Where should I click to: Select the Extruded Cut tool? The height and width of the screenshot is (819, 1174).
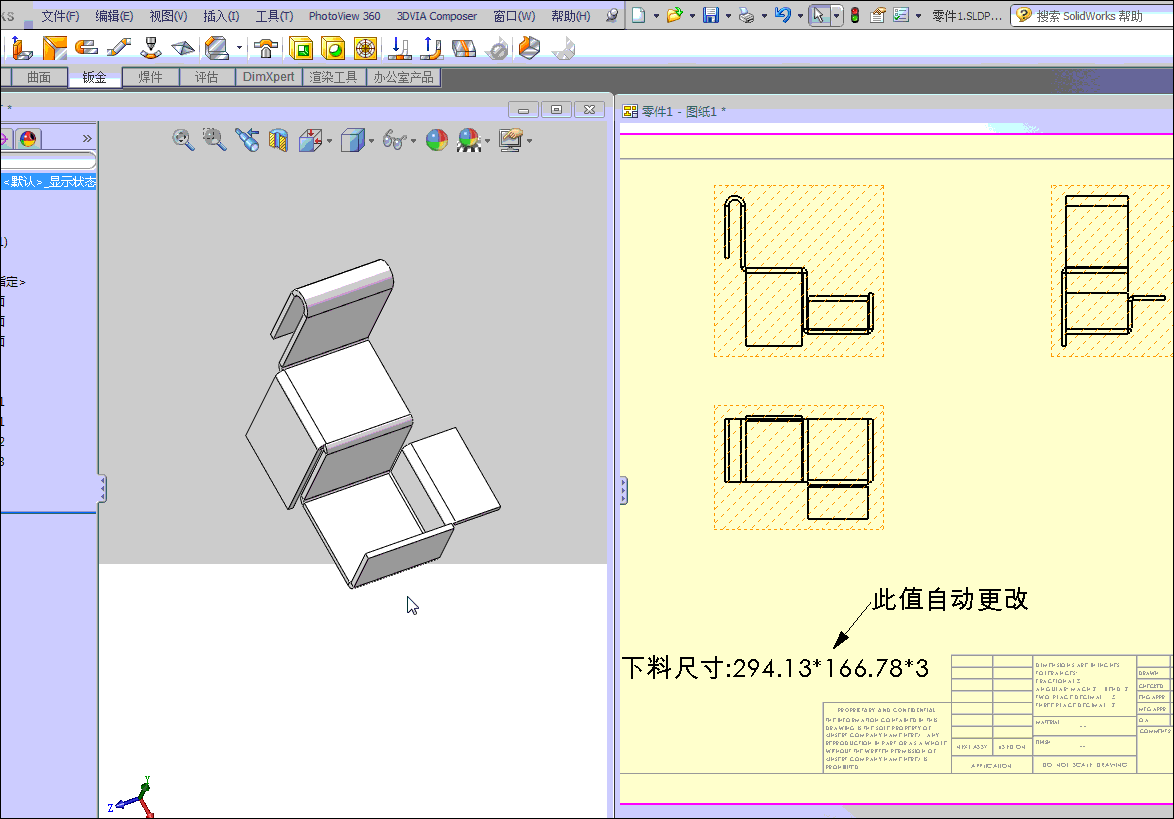pos(301,49)
